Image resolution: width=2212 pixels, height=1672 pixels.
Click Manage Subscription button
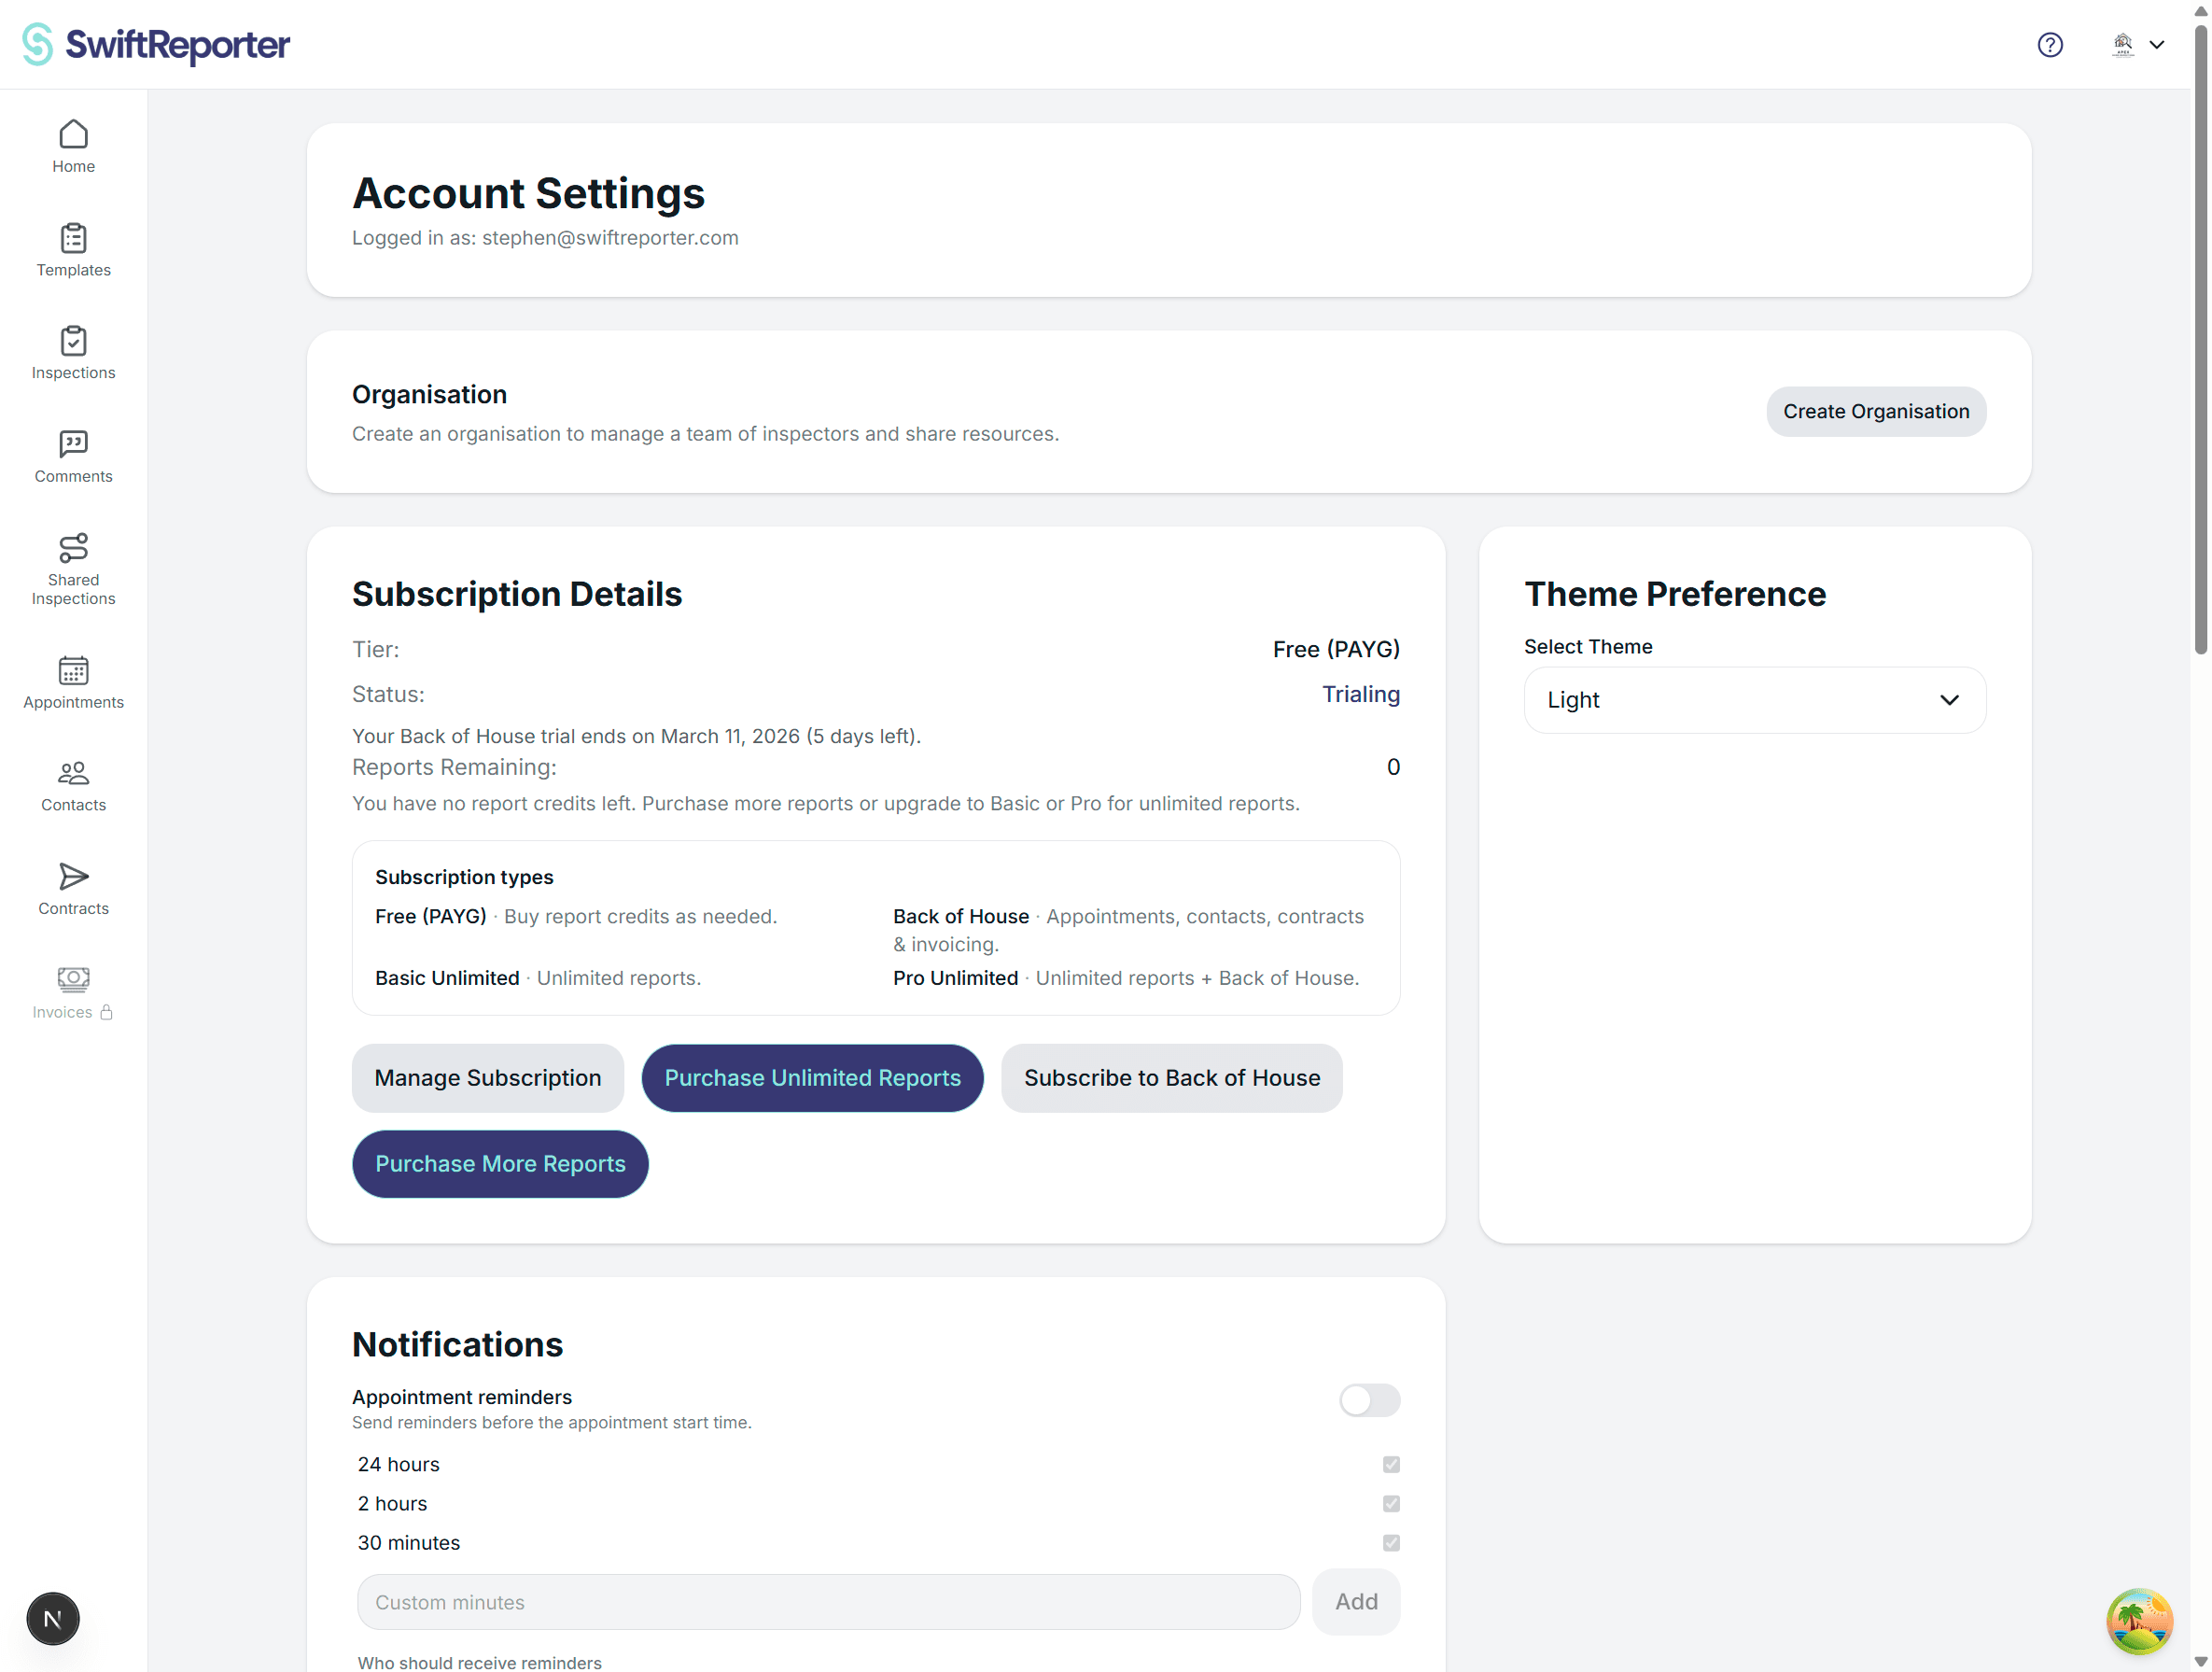[x=488, y=1078]
